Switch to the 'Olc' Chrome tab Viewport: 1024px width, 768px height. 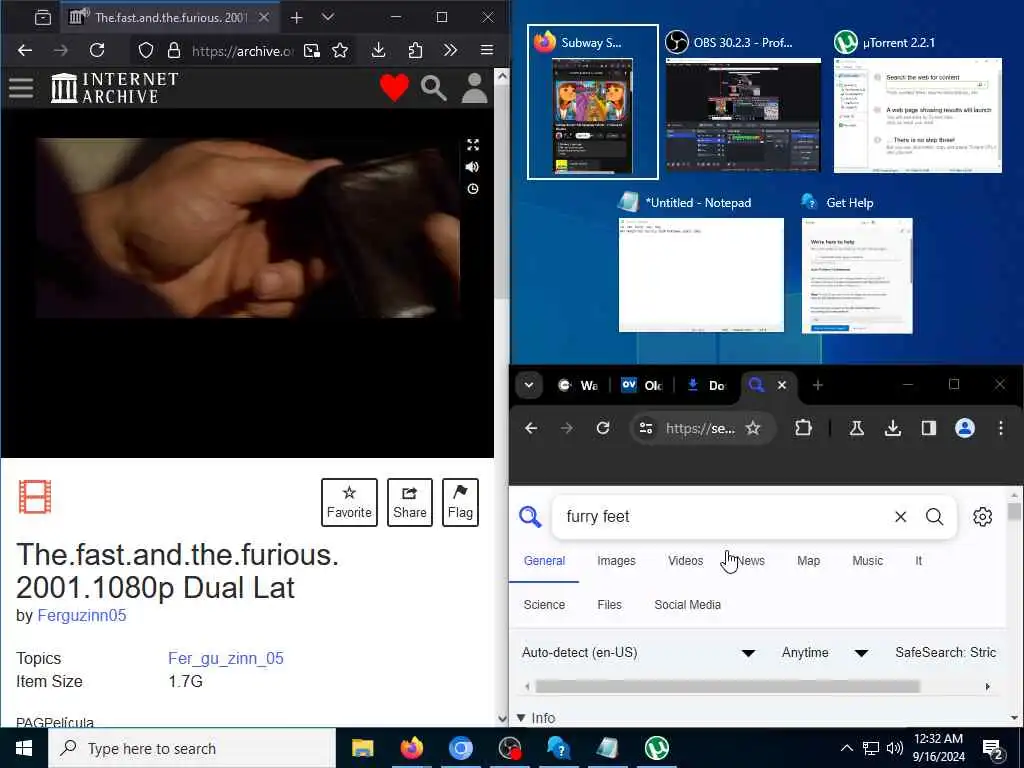(x=641, y=385)
